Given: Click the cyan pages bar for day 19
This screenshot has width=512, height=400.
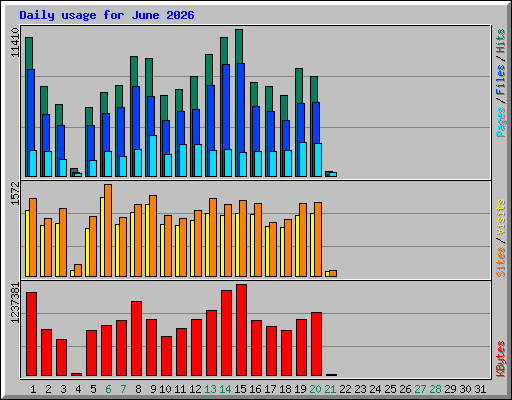Looking at the screenshot, I should pyautogui.click(x=303, y=159).
